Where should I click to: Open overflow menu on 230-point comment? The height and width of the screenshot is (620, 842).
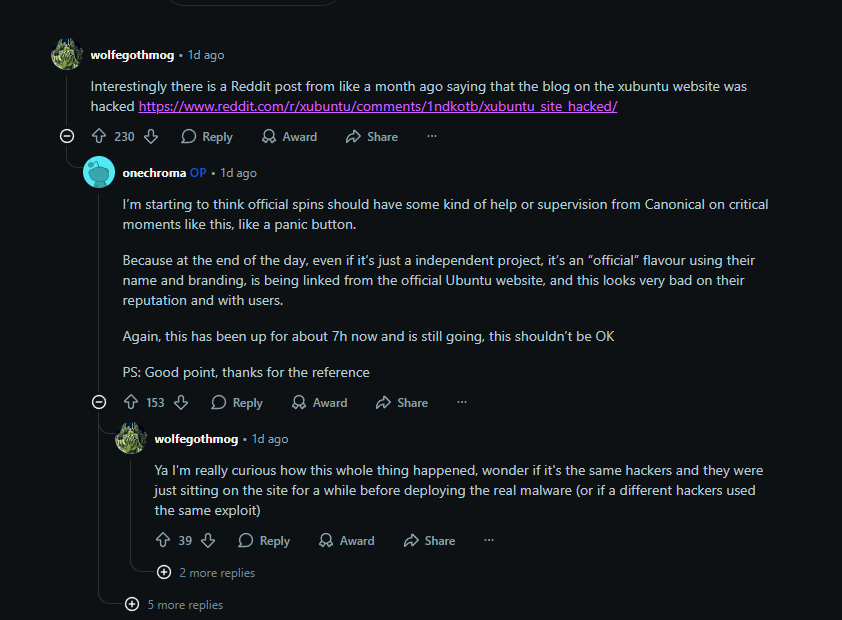[x=432, y=137]
